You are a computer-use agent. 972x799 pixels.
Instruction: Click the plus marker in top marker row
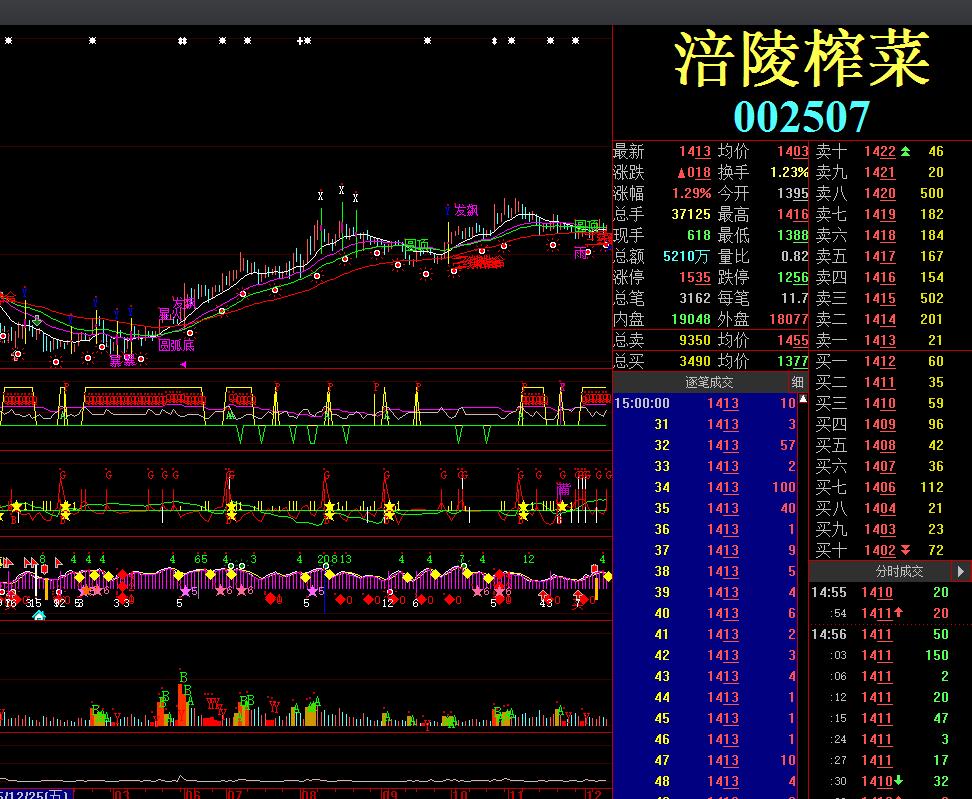[x=299, y=41]
